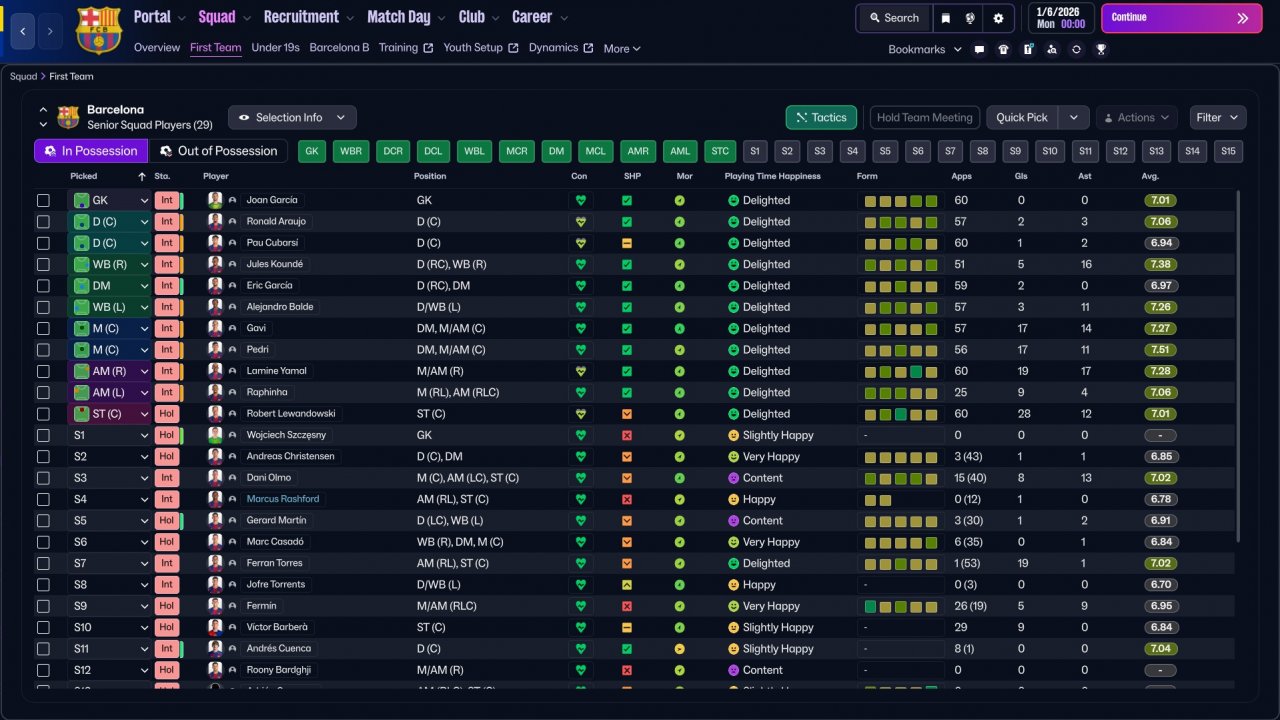The width and height of the screenshot is (1280, 720).
Task: Click Ronald Araujo's loan/info icon beside name
Action: coord(233,221)
